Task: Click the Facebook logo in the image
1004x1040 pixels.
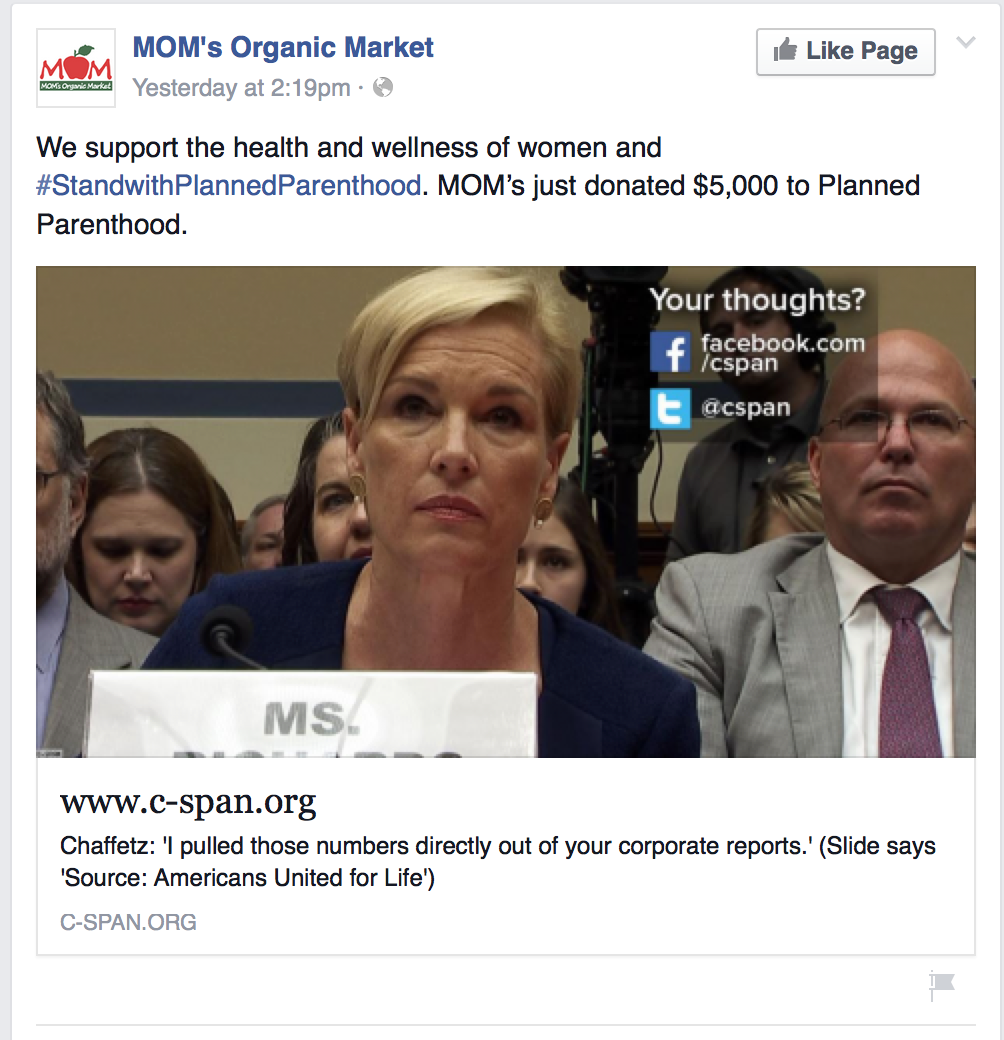Action: click(670, 352)
